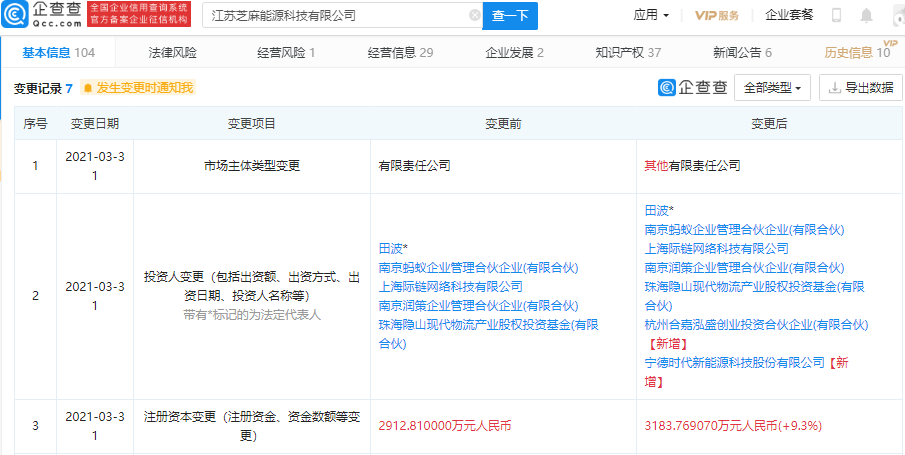Click the 市场主体类型变更 cell

tap(252, 166)
